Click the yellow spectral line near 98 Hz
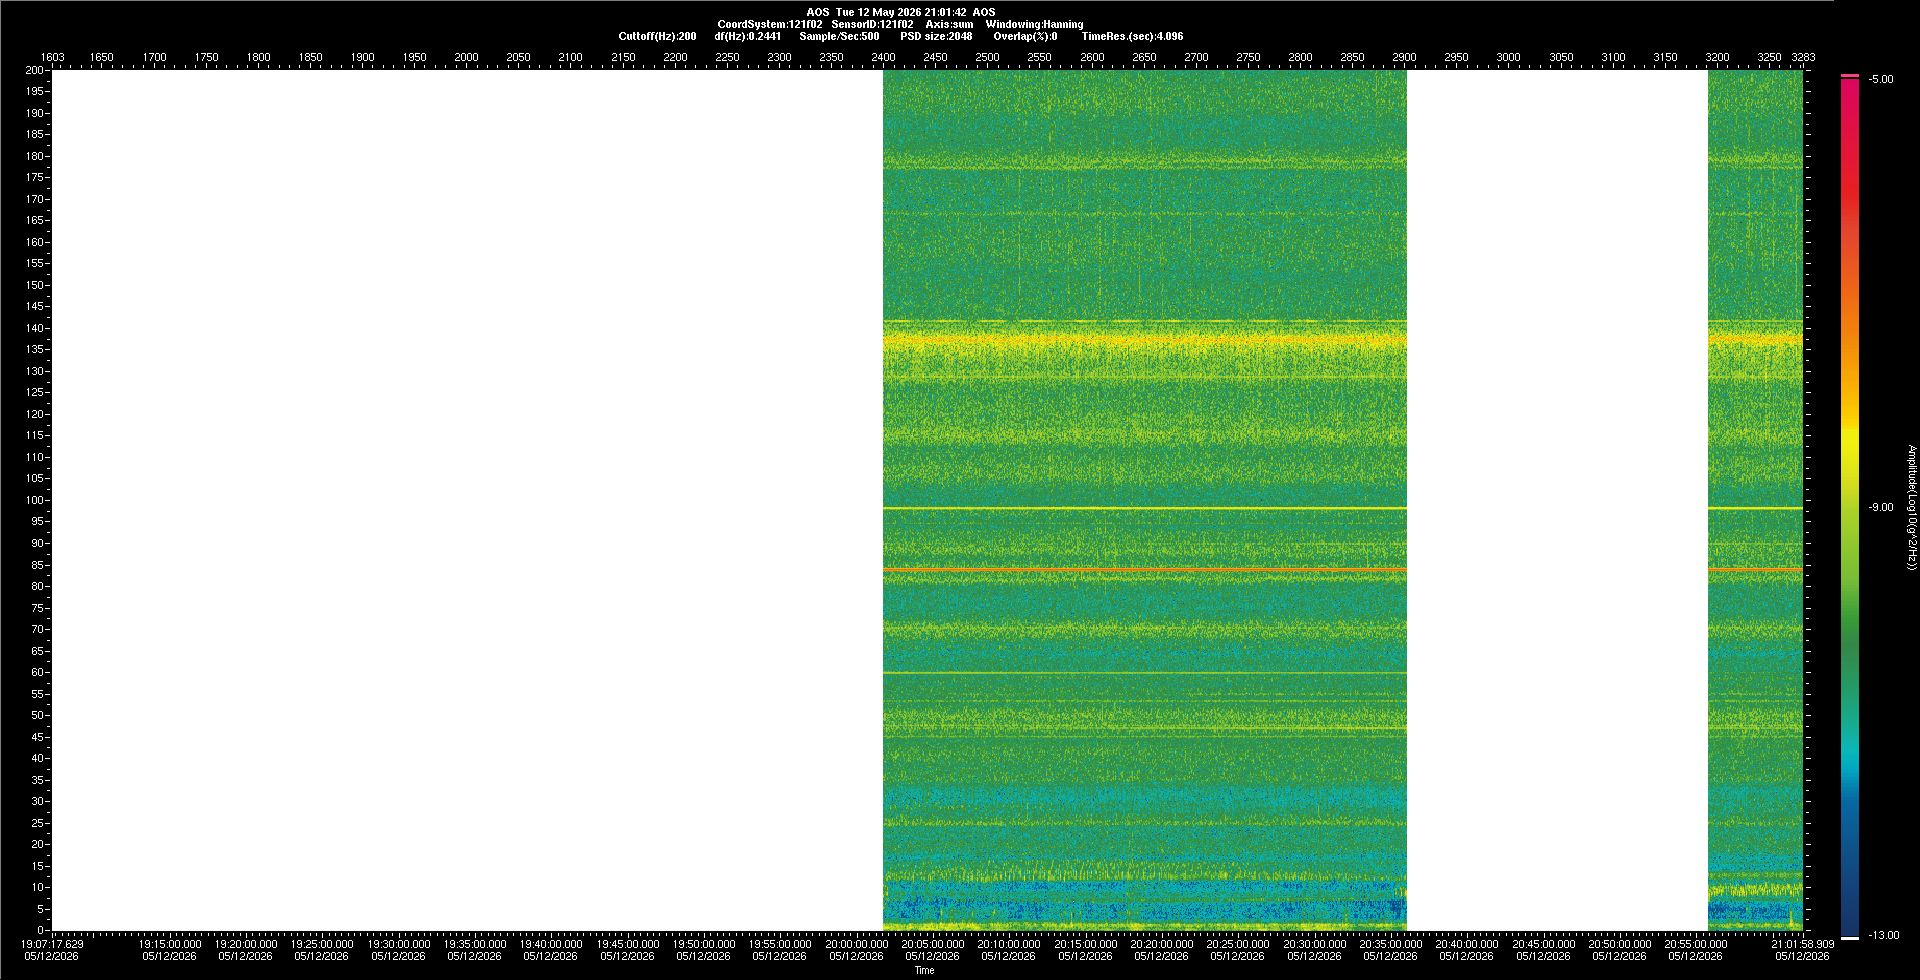 [1144, 508]
